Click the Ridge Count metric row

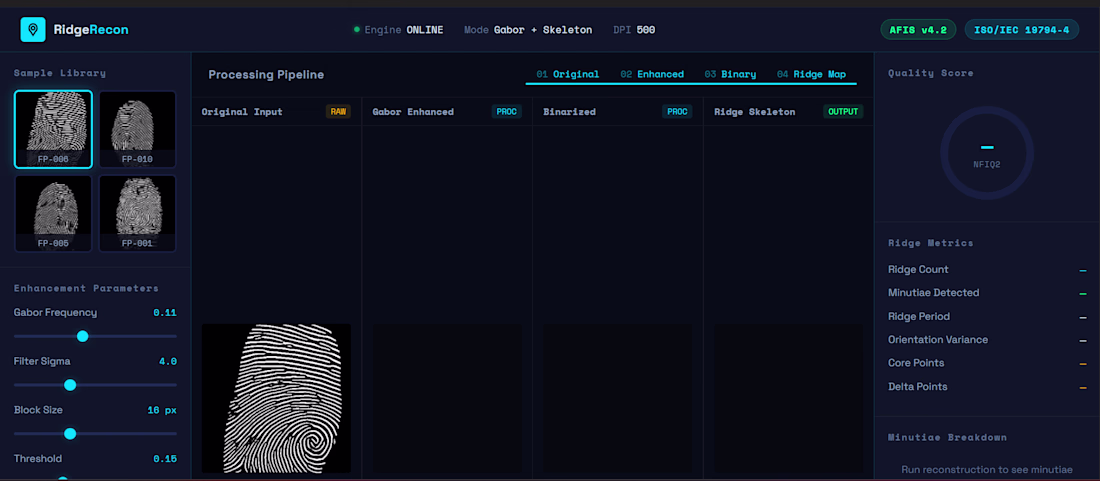click(x=987, y=269)
